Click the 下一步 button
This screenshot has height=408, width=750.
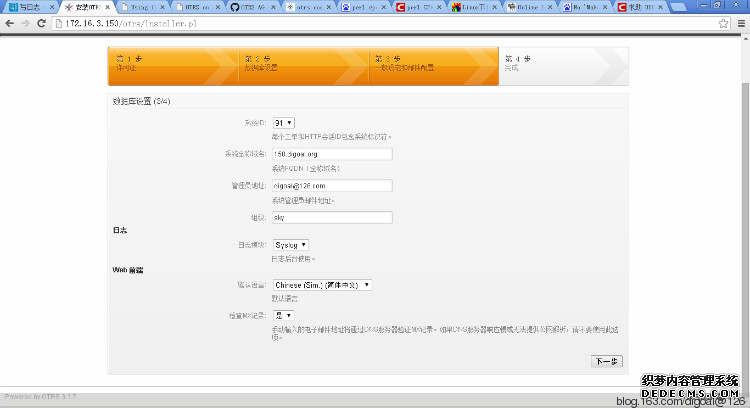click(x=607, y=362)
